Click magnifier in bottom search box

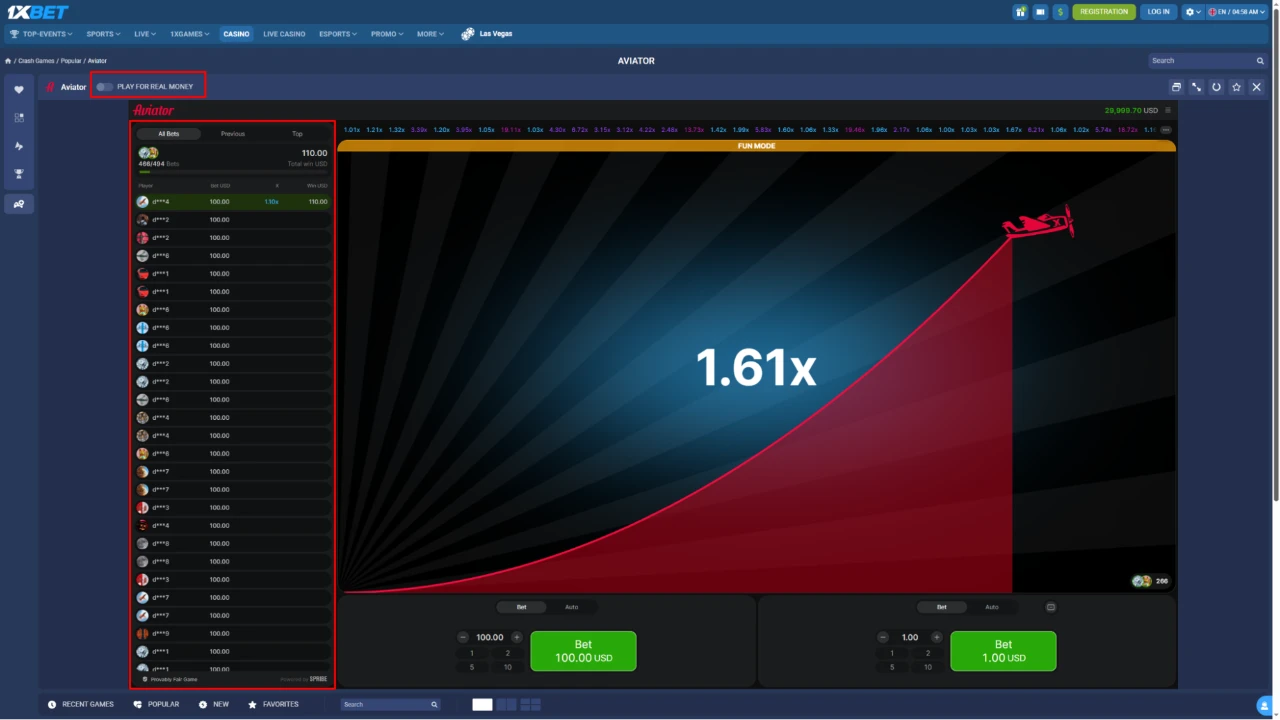[x=434, y=705]
